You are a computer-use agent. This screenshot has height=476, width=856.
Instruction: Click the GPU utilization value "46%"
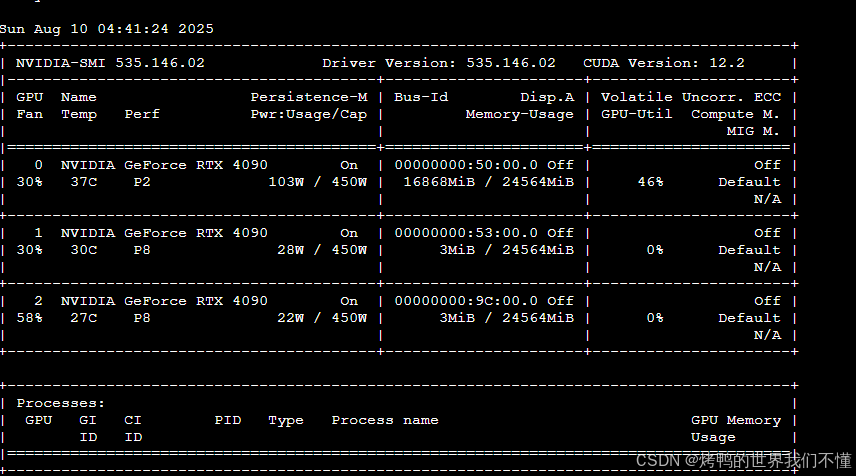651,182
